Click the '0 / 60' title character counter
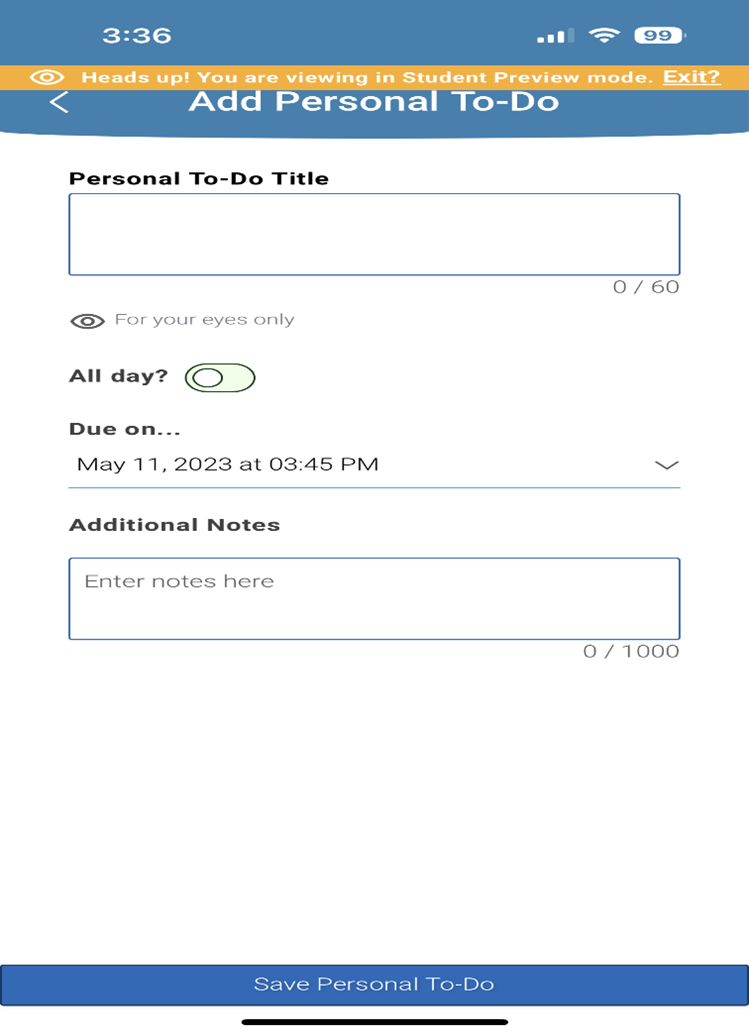Screen dimensions: 749x1035 [646, 287]
